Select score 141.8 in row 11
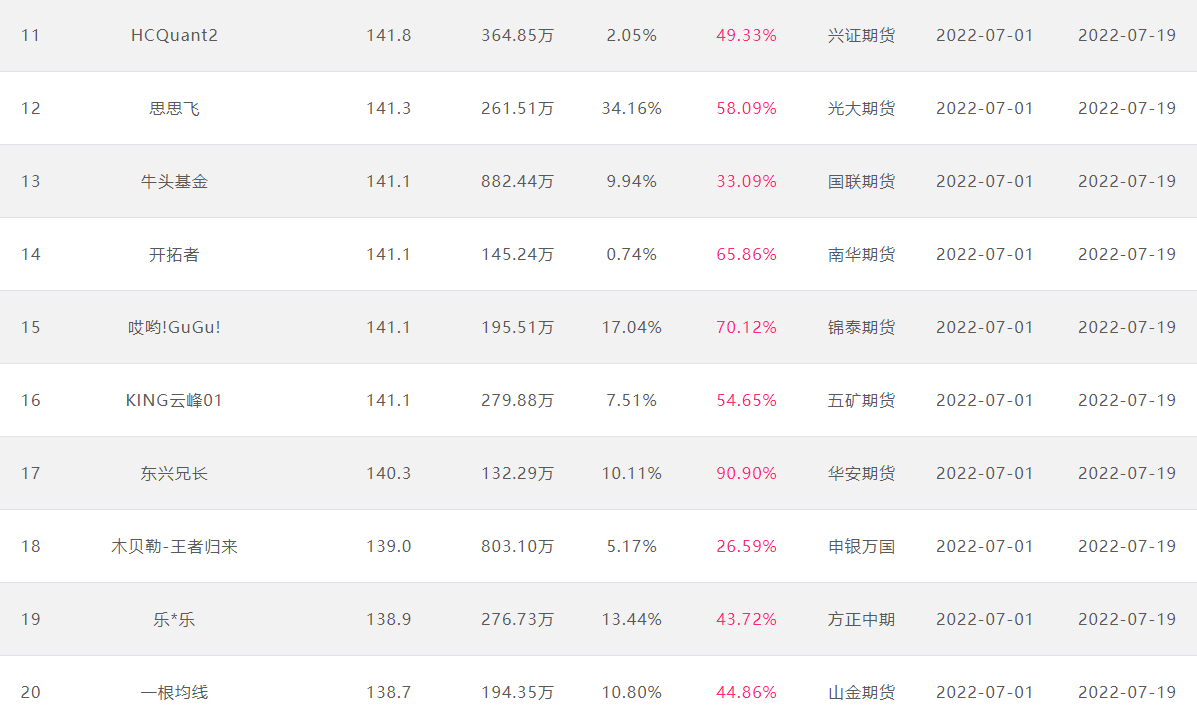 (x=388, y=35)
